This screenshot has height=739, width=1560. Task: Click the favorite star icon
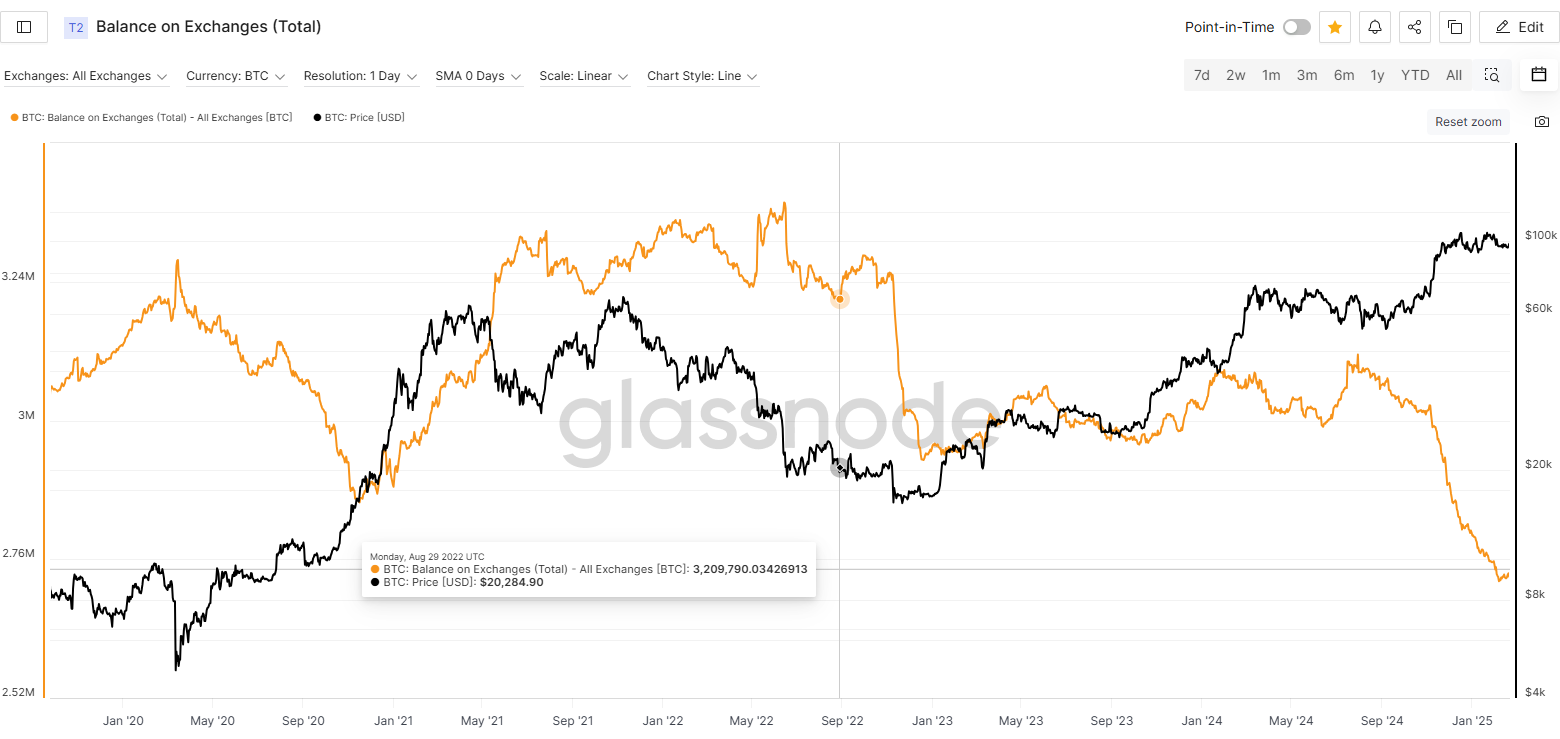click(x=1334, y=27)
